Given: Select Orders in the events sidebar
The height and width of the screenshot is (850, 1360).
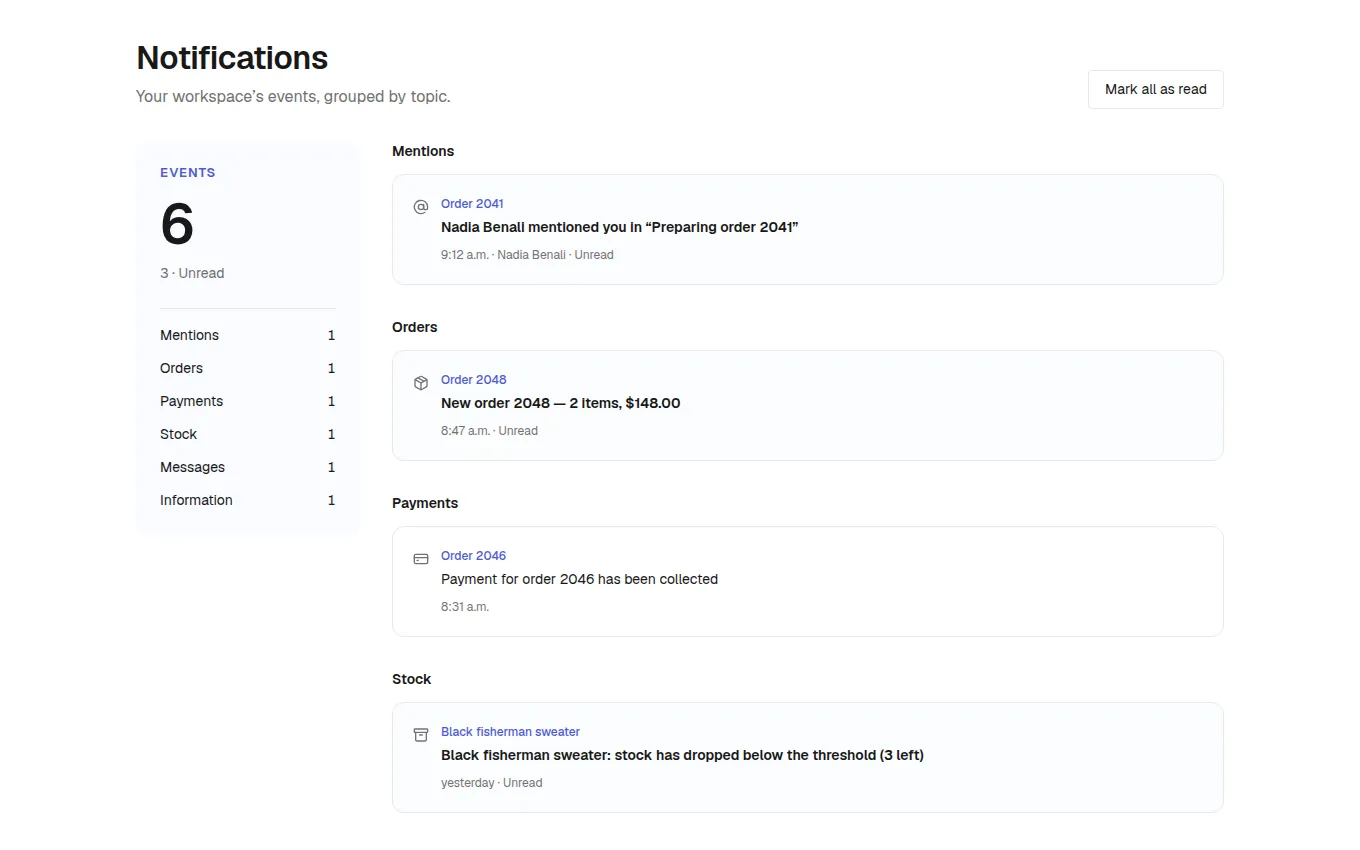Looking at the screenshot, I should 247,368.
